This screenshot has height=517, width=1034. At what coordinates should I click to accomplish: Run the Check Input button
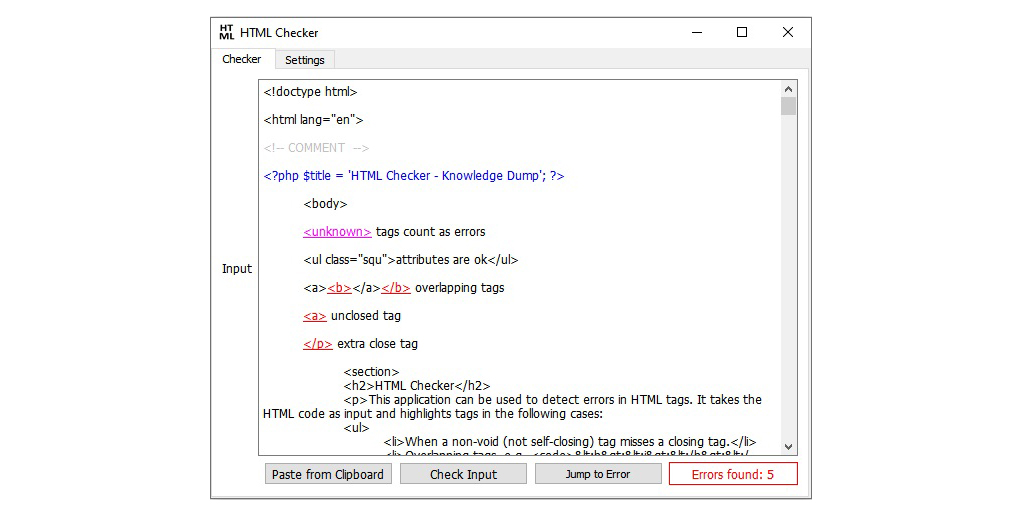[x=463, y=474]
